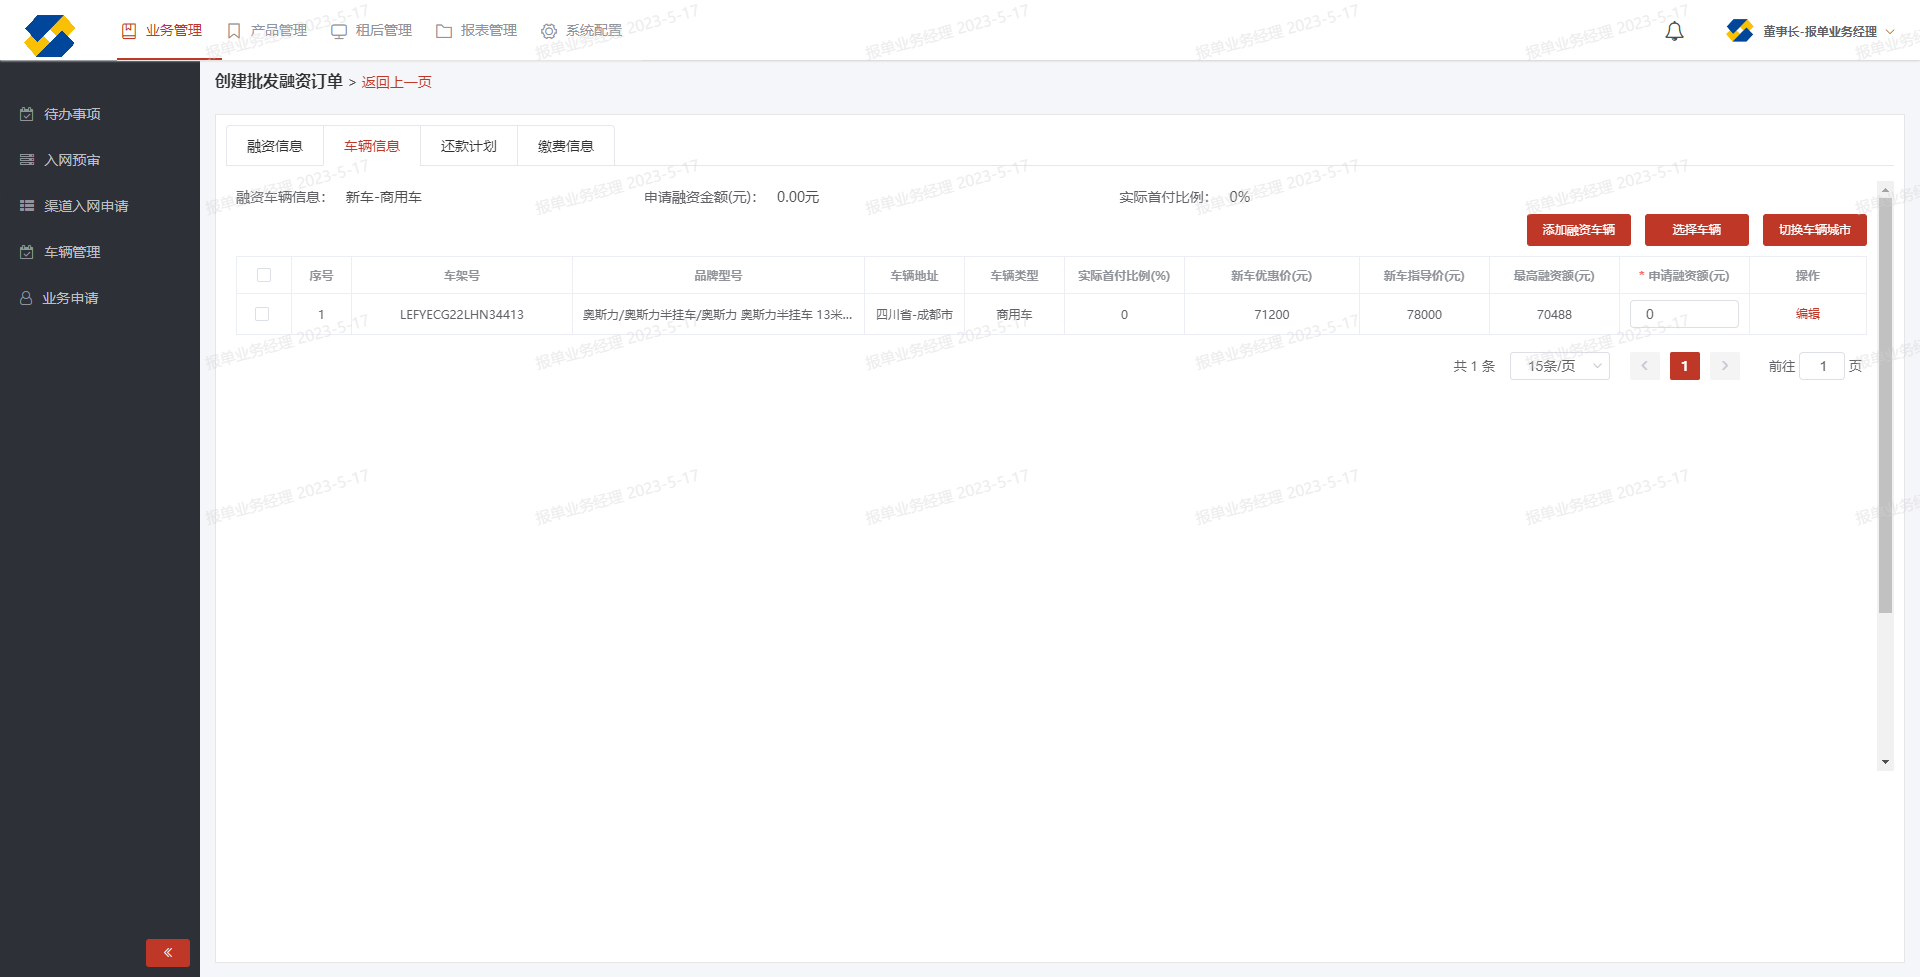Screen dimensions: 1920x977
Task: Open 待办事项 from the sidebar
Action: point(72,114)
